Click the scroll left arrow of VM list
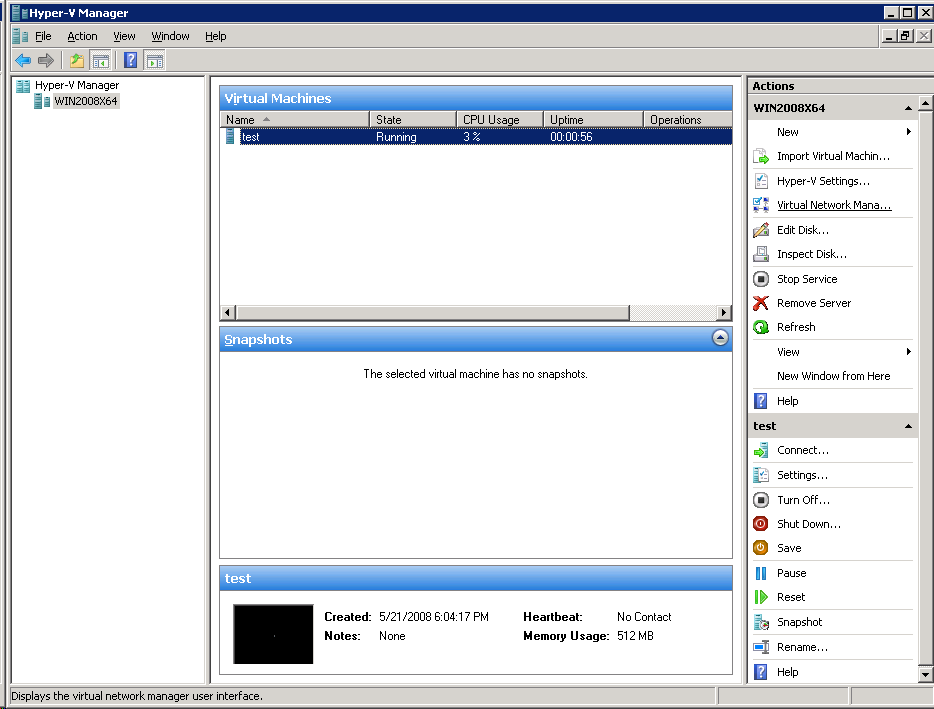 (228, 313)
